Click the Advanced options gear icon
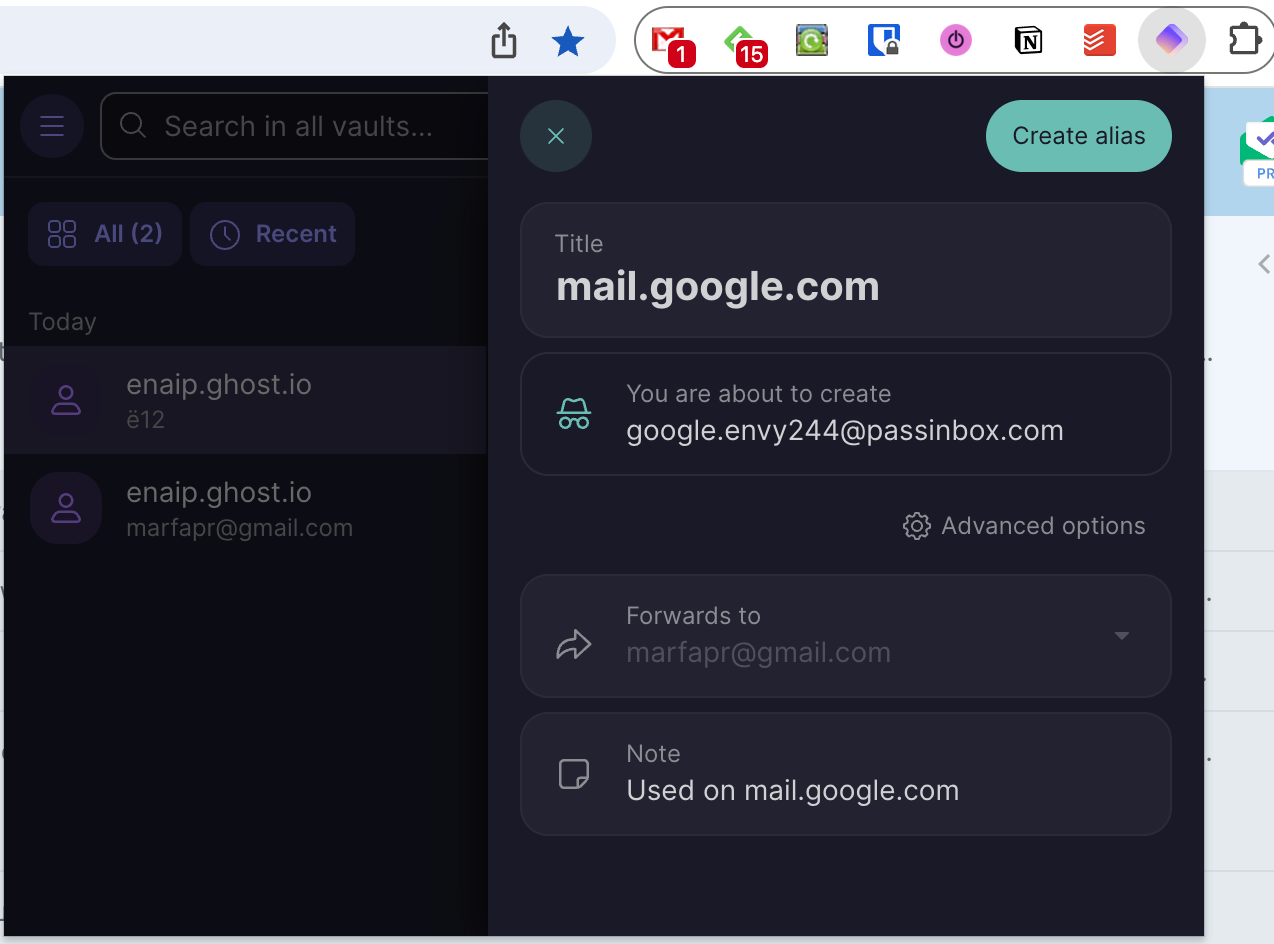Image resolution: width=1274 pixels, height=944 pixels. pyautogui.click(x=916, y=526)
